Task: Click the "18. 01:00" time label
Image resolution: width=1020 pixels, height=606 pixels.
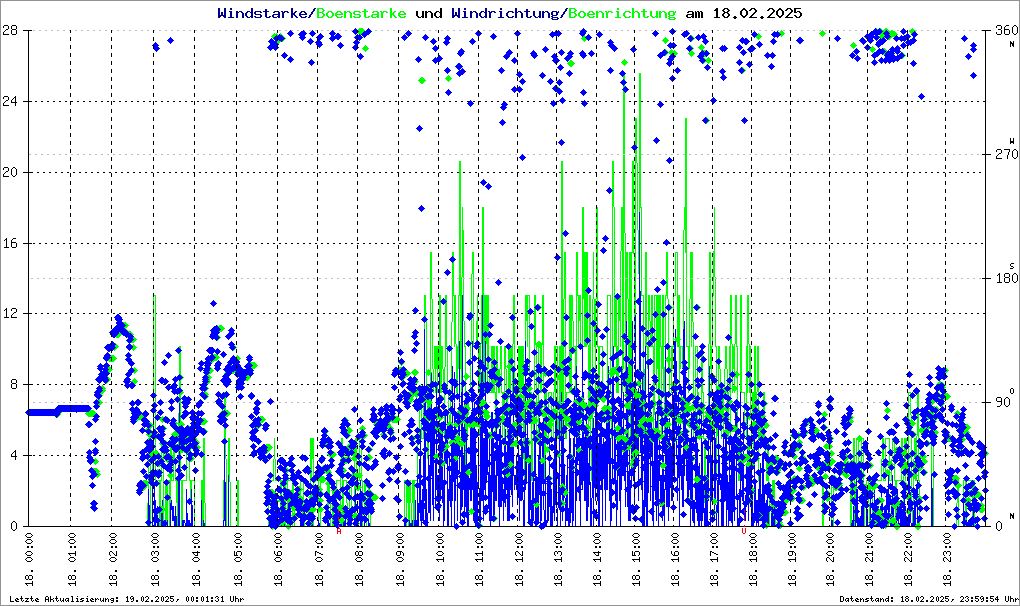Action: [71, 560]
